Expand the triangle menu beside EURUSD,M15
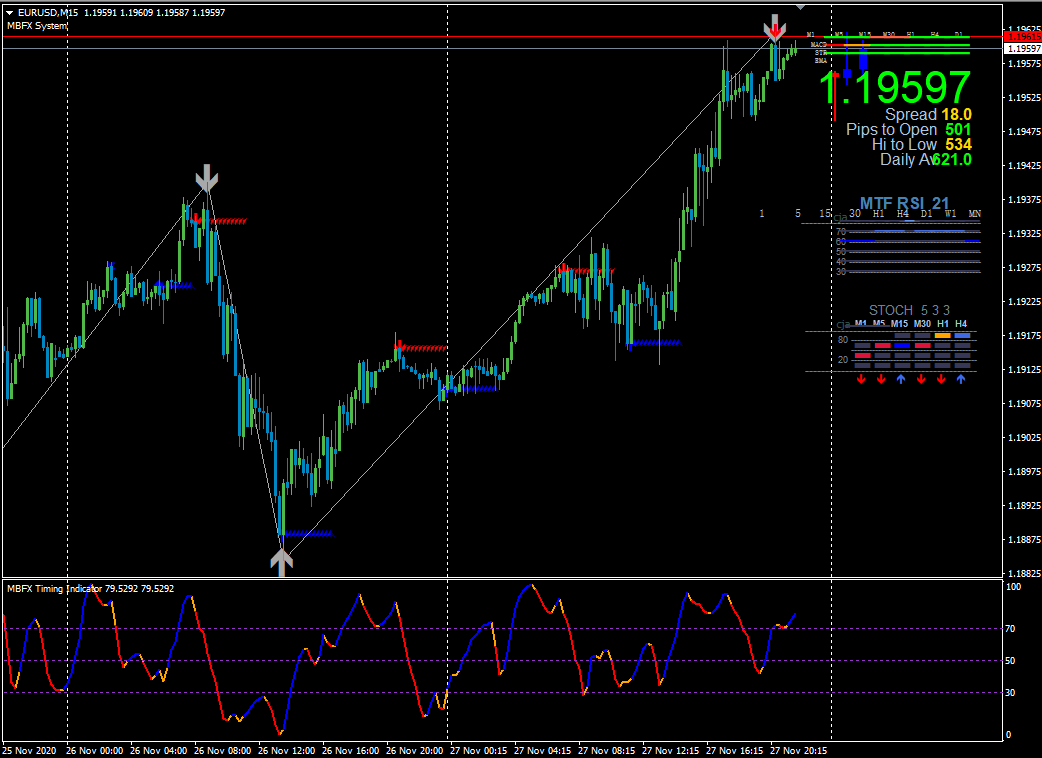1042x758 pixels. [9, 13]
